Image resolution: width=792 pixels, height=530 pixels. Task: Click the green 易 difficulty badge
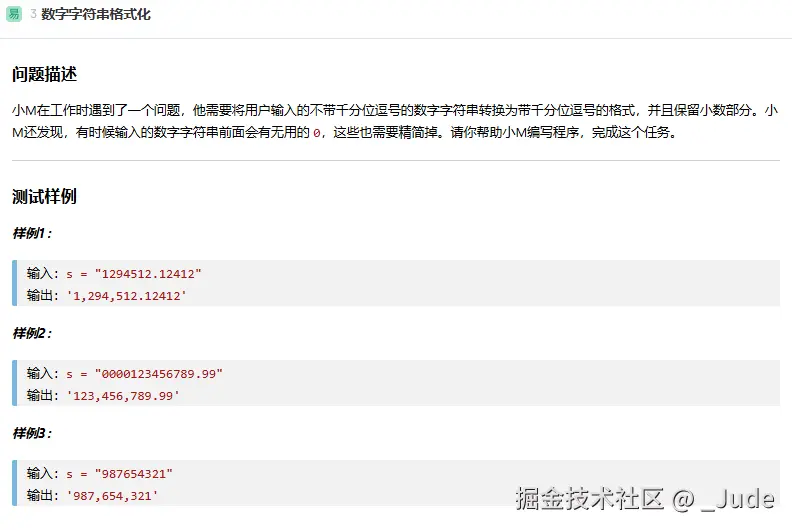point(14,14)
